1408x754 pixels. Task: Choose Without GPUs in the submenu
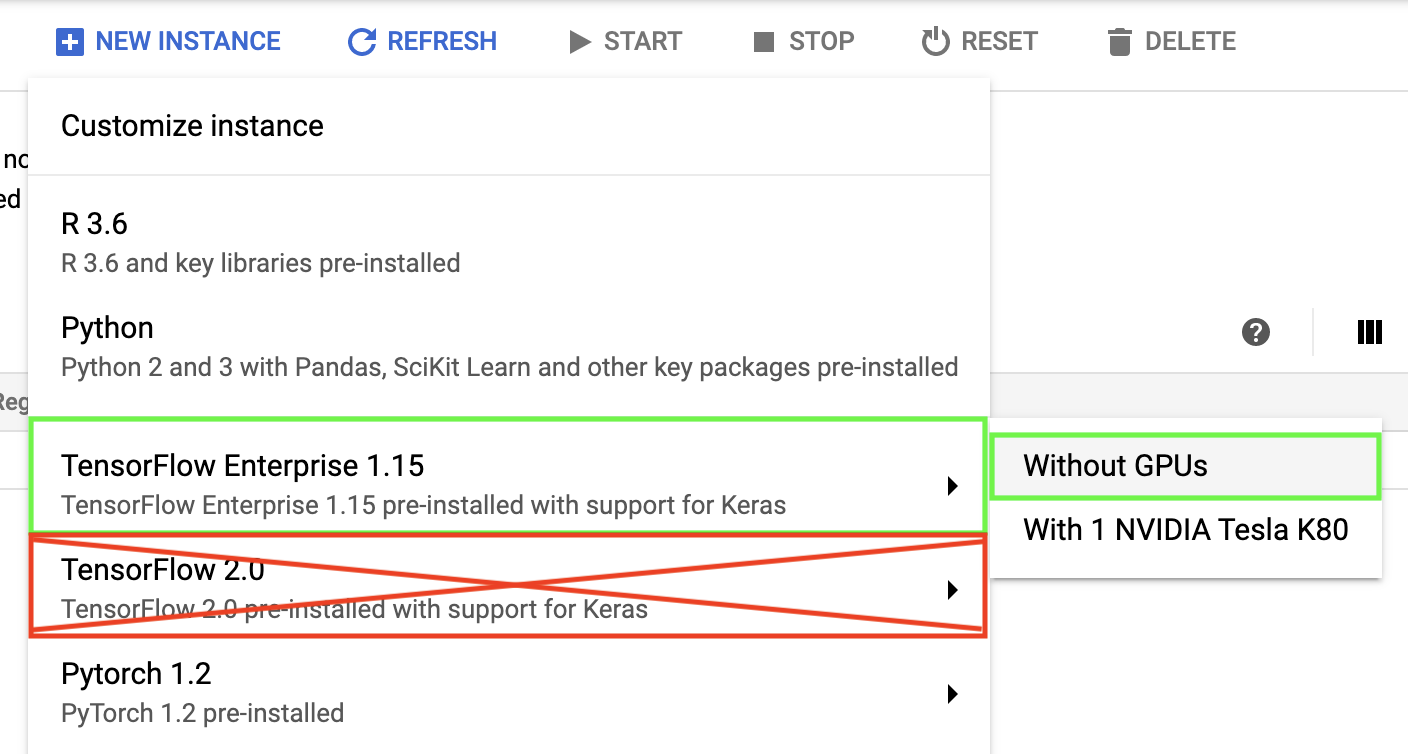pos(1185,466)
